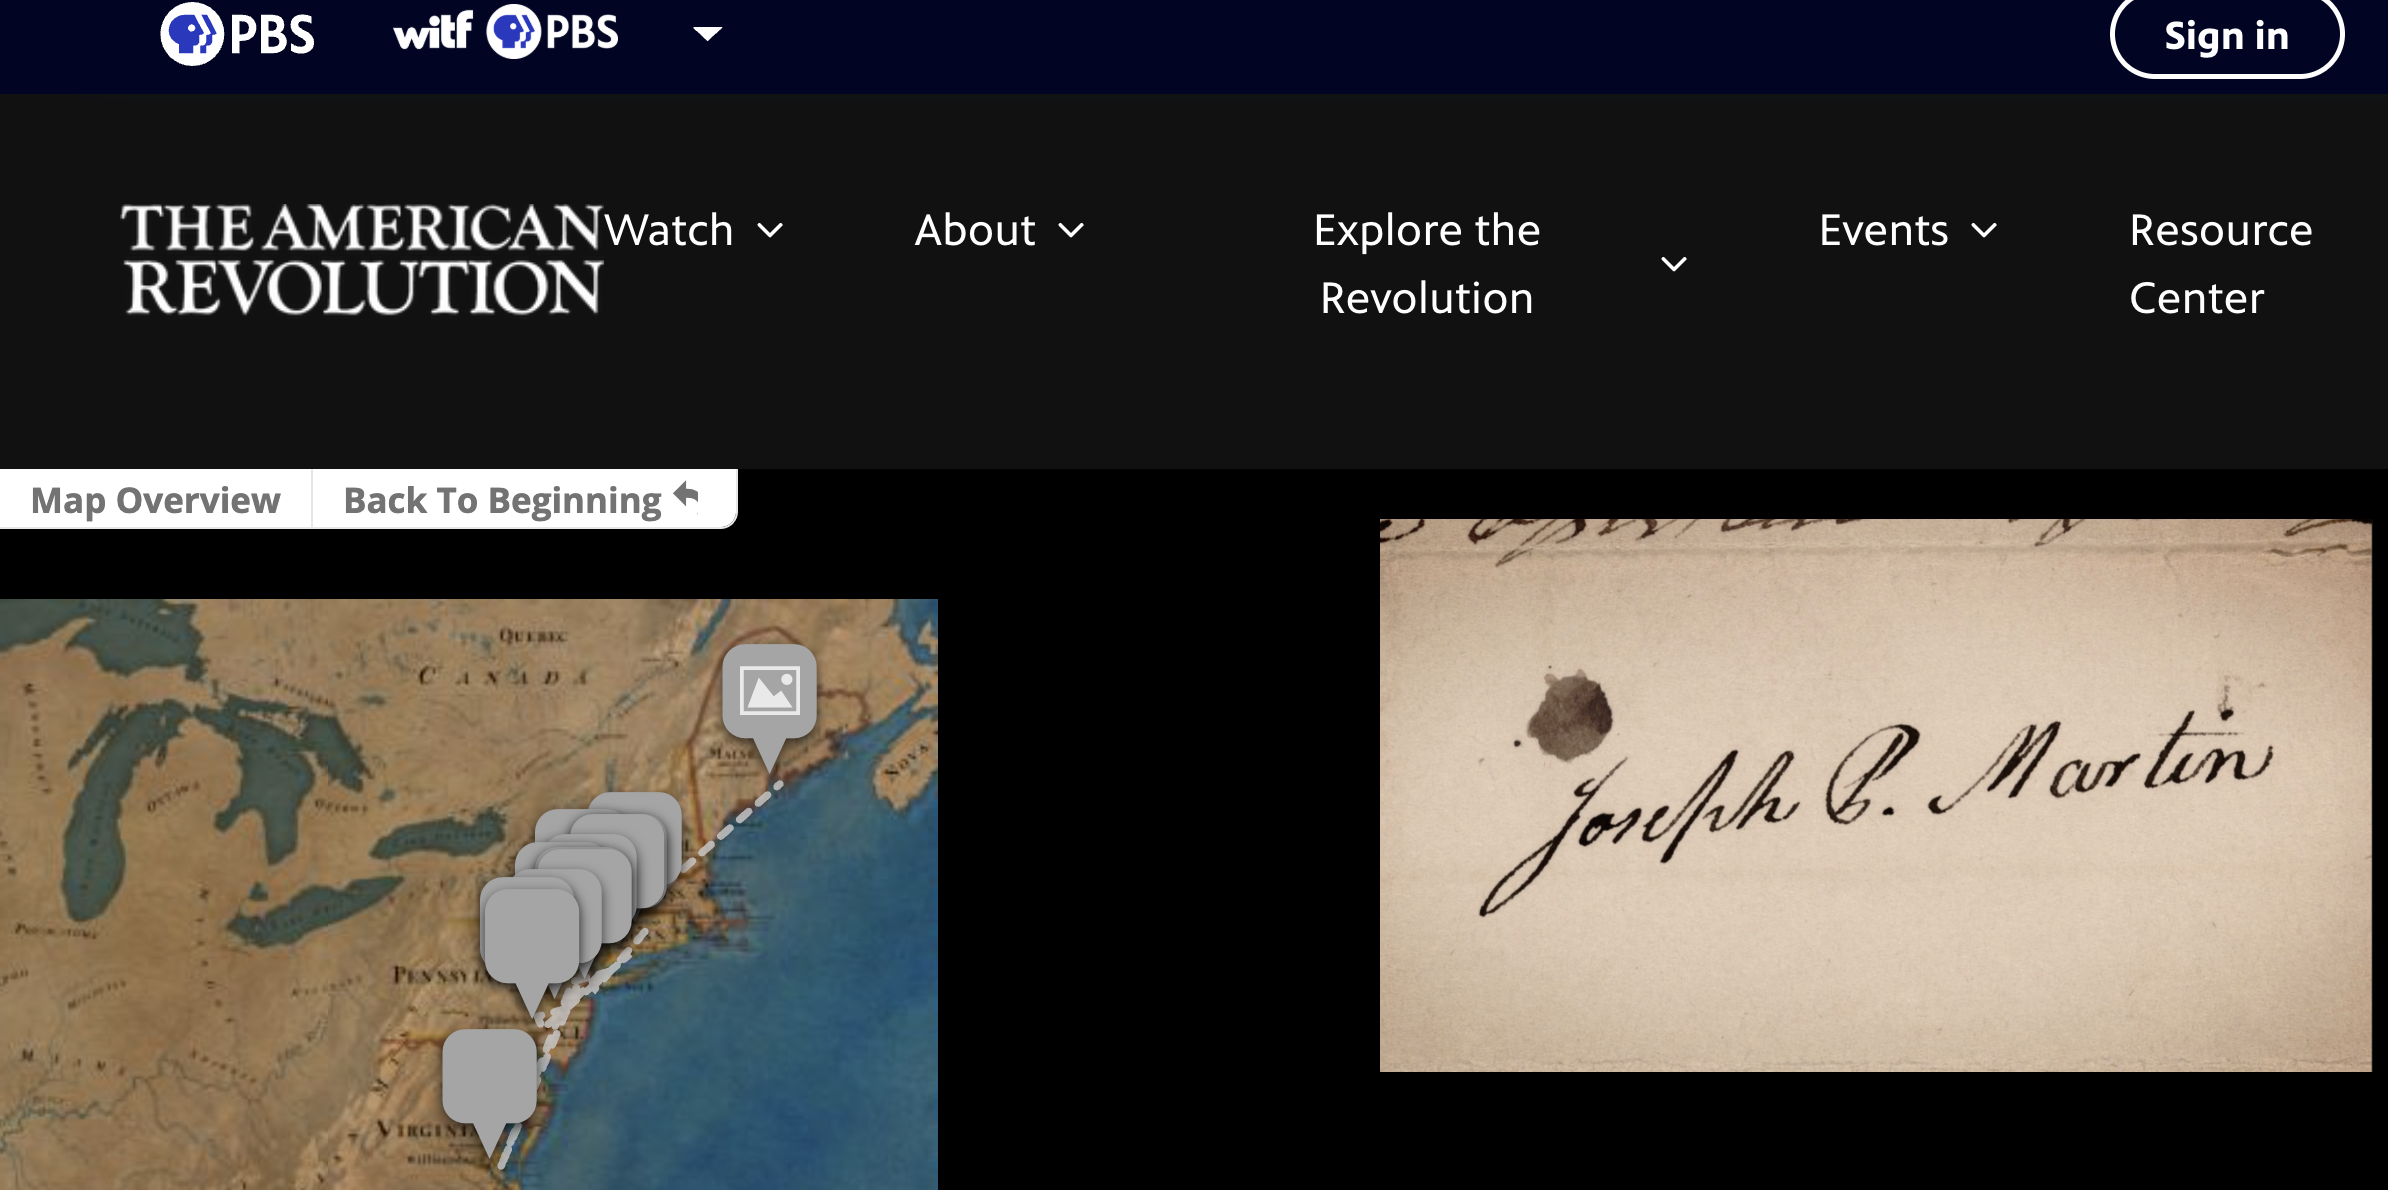Open the WITF PBS station logo
Screen dimensions: 2388x1190
click(506, 32)
